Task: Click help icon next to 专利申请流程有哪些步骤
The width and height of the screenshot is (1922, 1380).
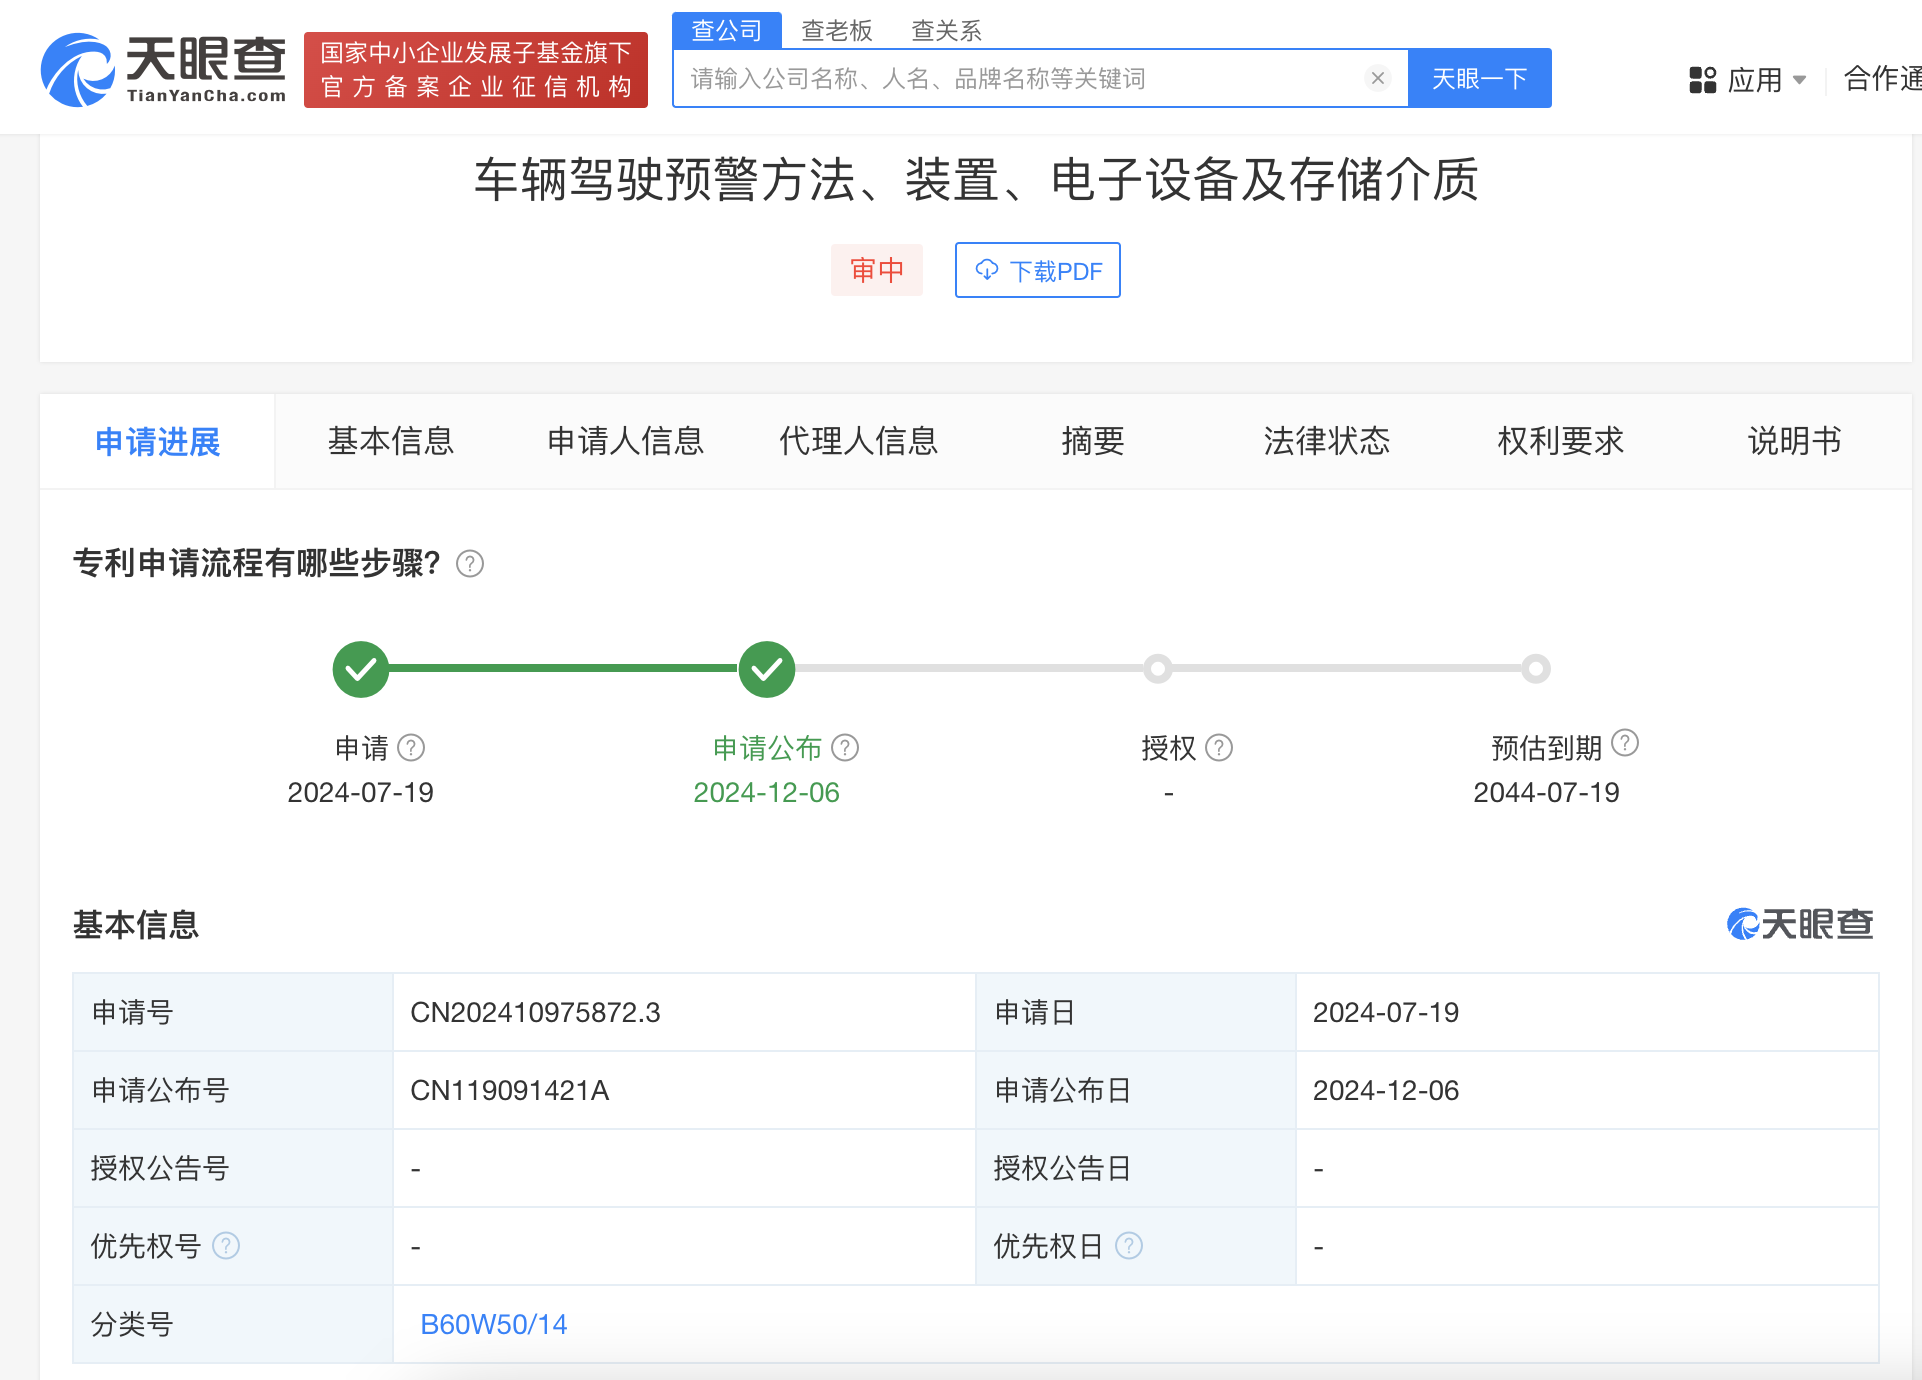Action: pos(470,564)
